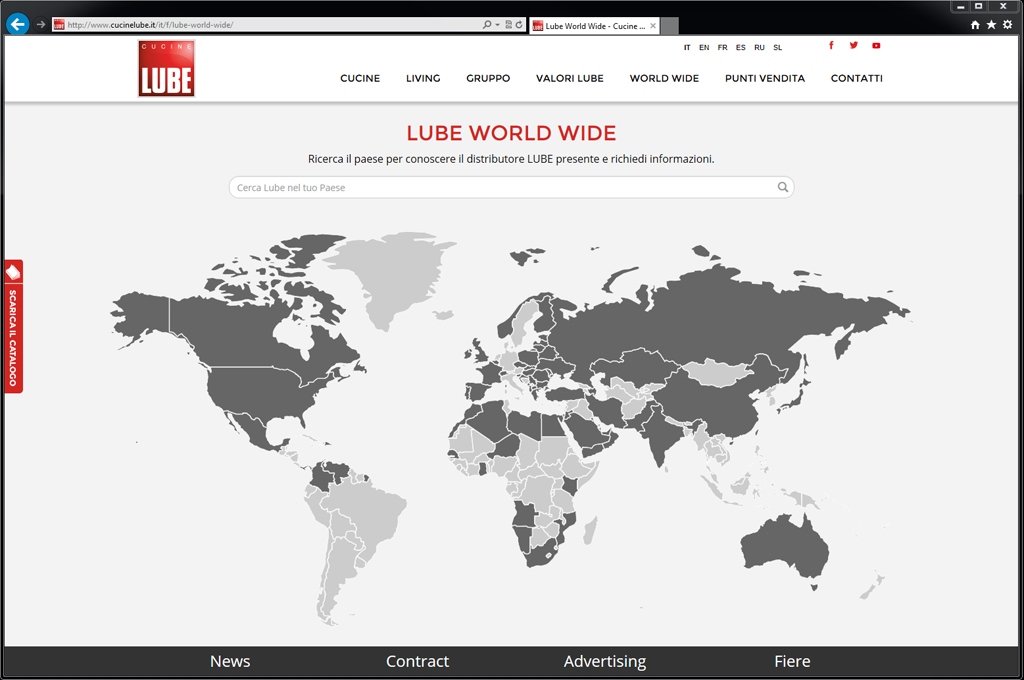Click the 'Cerca Lube nel tuo Paese' field
This screenshot has width=1024, height=680.
[511, 187]
